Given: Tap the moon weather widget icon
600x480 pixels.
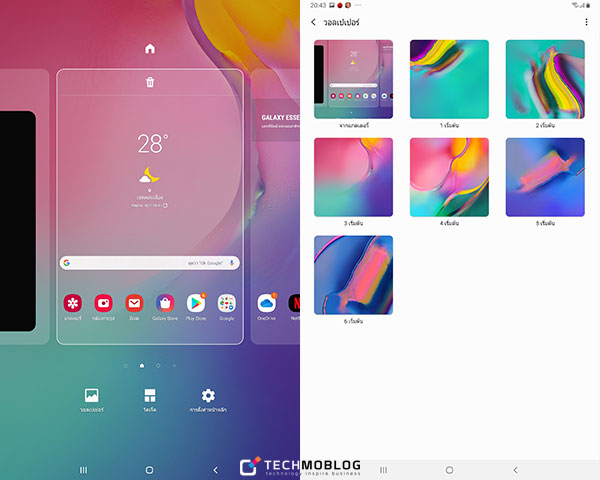Looking at the screenshot, I should [x=150, y=175].
